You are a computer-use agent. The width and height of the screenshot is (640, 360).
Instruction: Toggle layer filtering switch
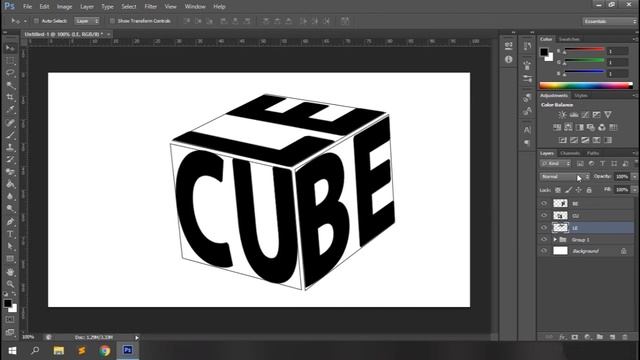point(635,163)
